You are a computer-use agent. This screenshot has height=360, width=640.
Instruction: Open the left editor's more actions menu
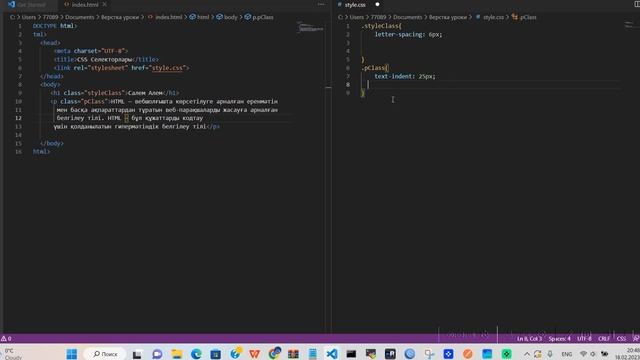point(321,4)
